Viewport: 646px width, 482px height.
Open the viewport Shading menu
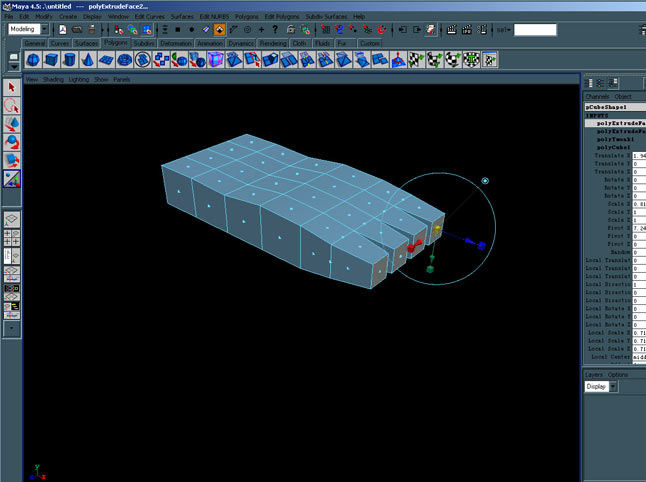click(x=53, y=79)
